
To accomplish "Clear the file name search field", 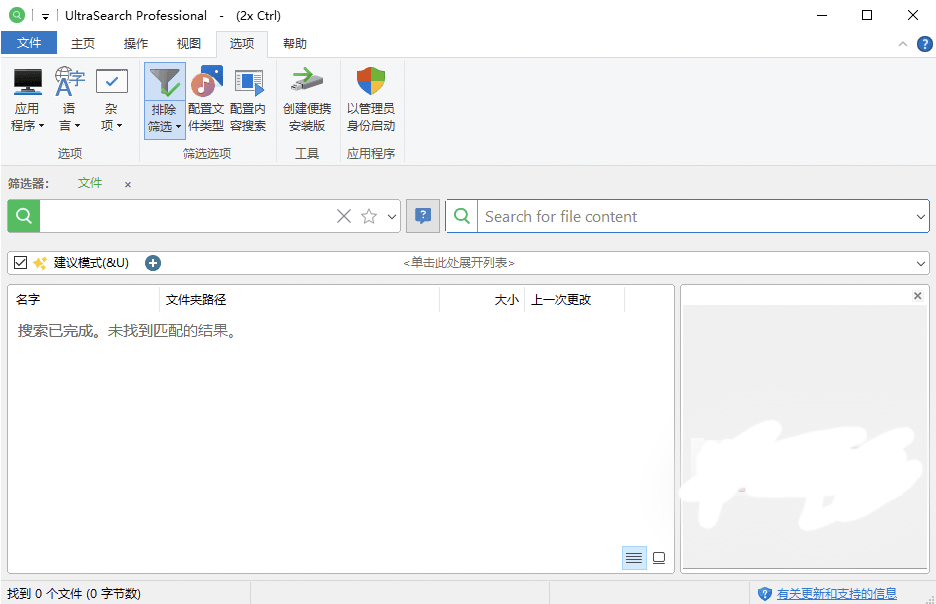I will point(344,216).
